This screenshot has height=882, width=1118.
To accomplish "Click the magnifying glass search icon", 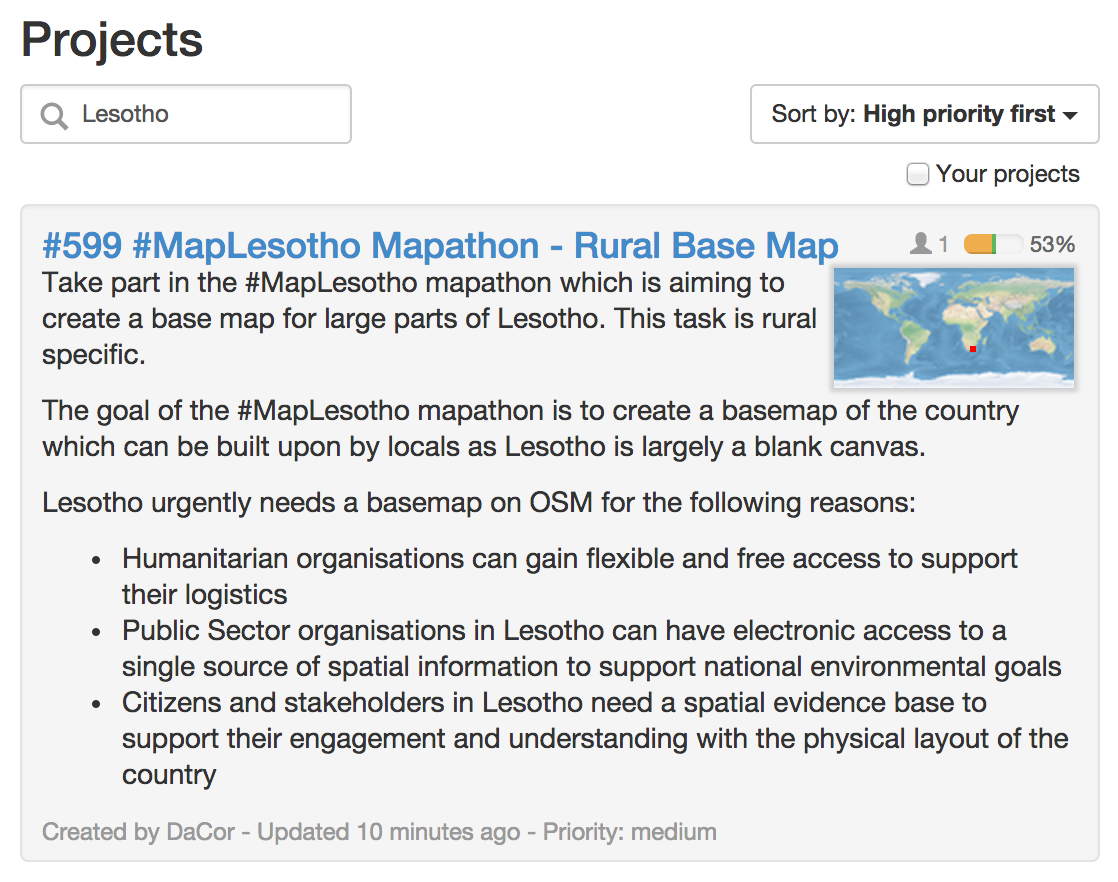I will (54, 116).
